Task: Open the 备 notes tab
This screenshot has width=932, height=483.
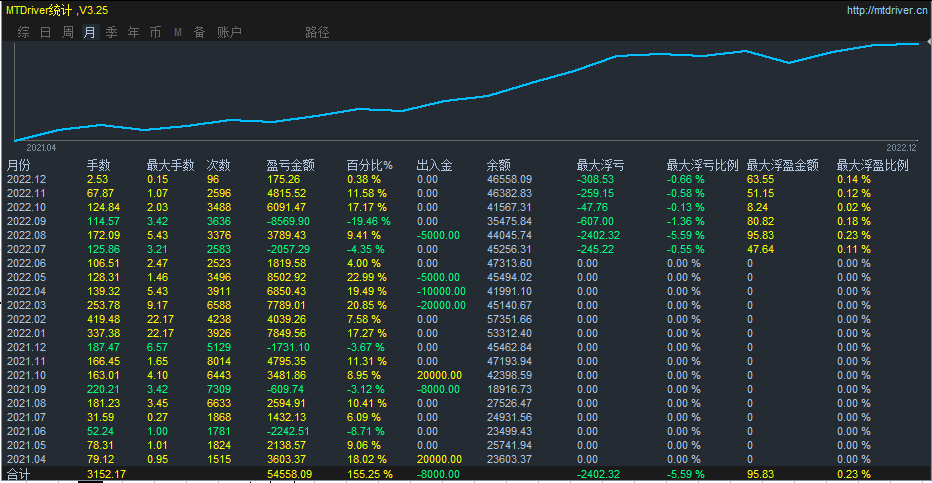Action: pos(200,32)
